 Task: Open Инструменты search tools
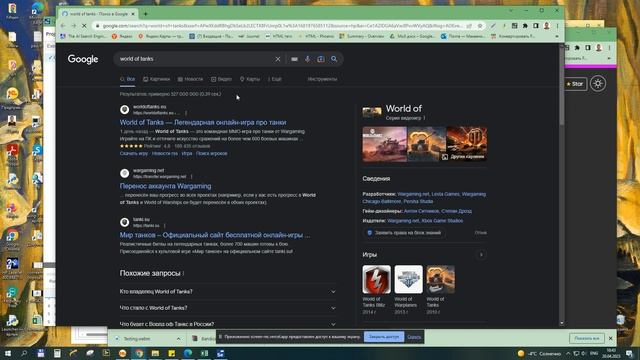click(322, 79)
